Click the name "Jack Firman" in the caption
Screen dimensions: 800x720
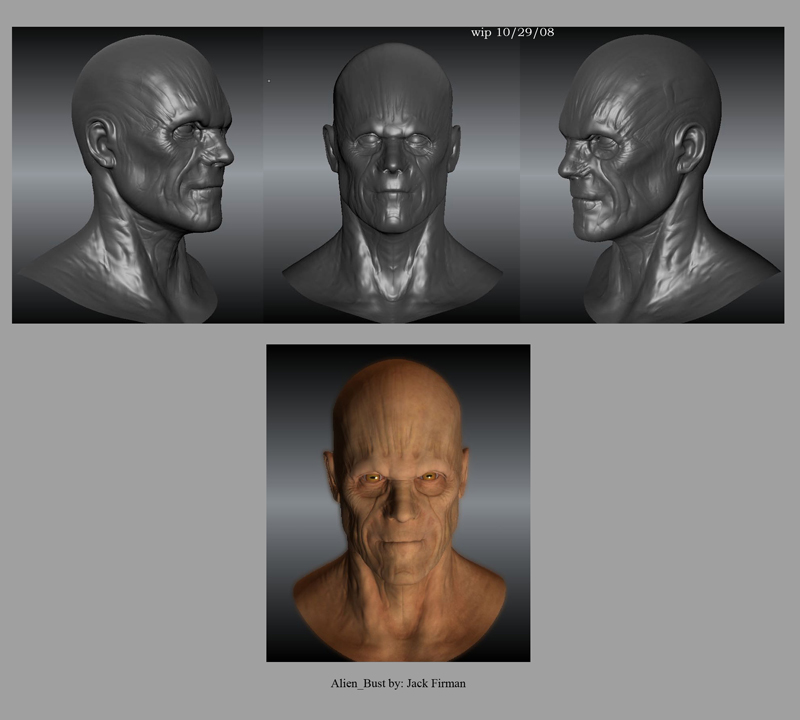pos(435,683)
